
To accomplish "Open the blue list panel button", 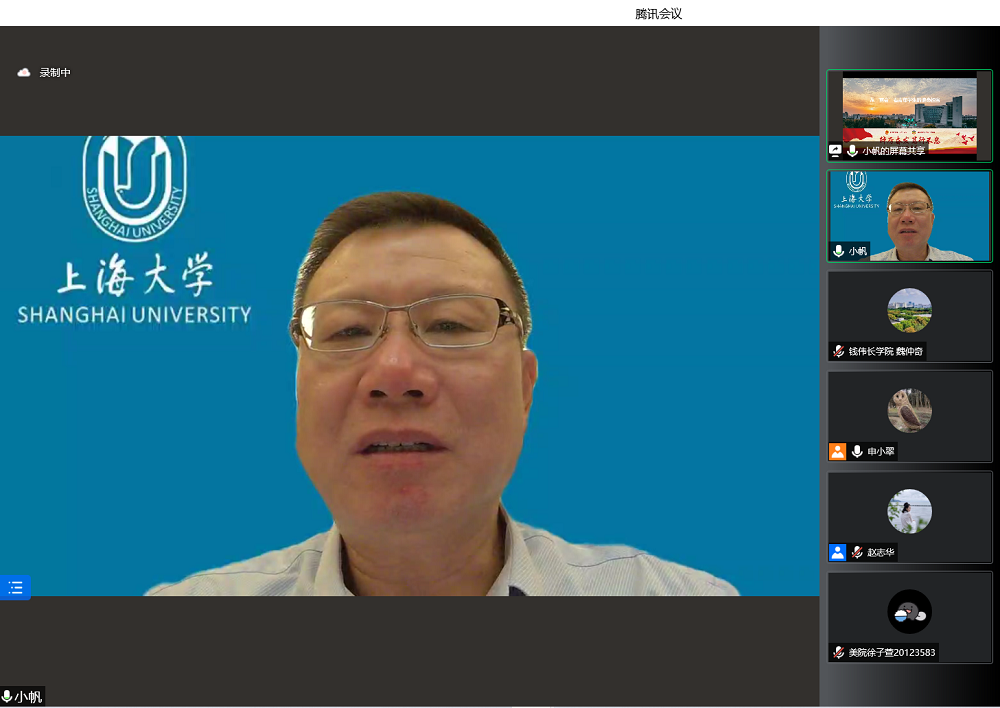I will 15,587.
